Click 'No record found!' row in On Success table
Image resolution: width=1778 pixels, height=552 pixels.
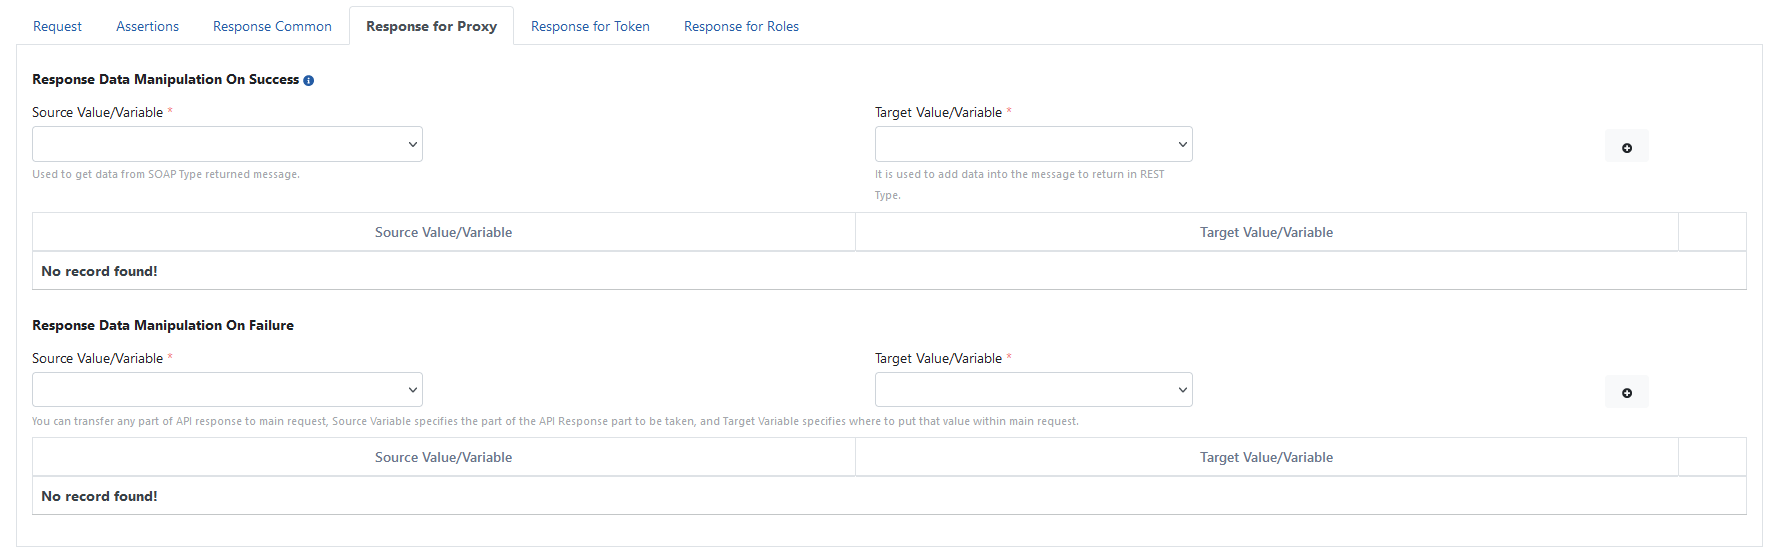point(99,271)
